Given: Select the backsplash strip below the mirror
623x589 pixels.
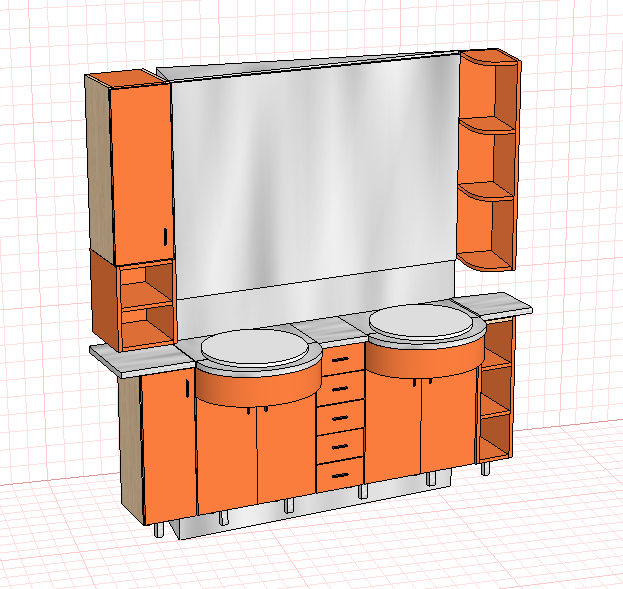Looking at the screenshot, I should (316, 302).
